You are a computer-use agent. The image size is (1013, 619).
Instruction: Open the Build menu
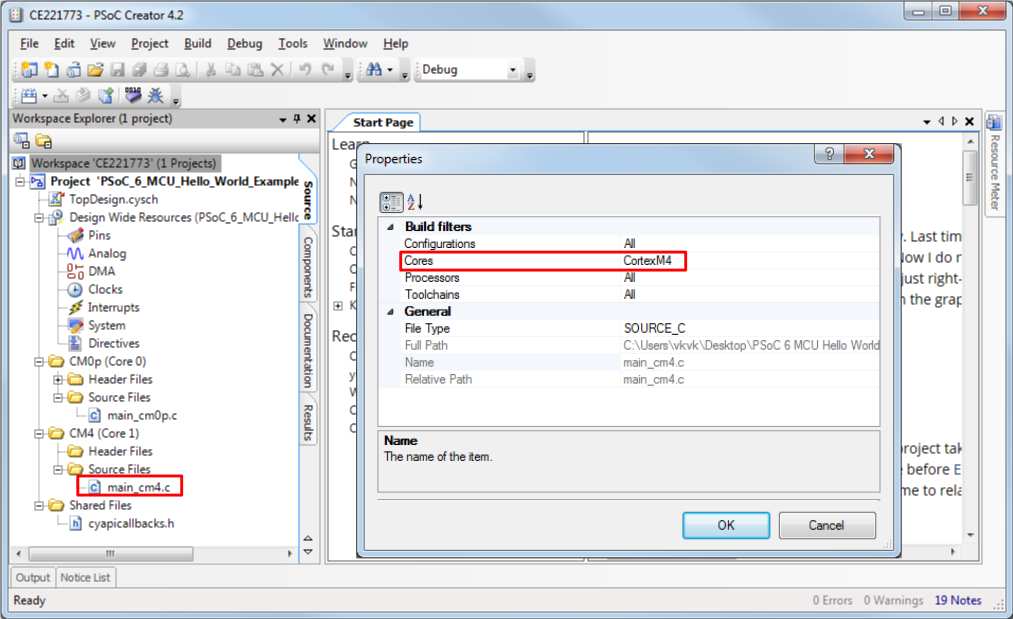(198, 43)
